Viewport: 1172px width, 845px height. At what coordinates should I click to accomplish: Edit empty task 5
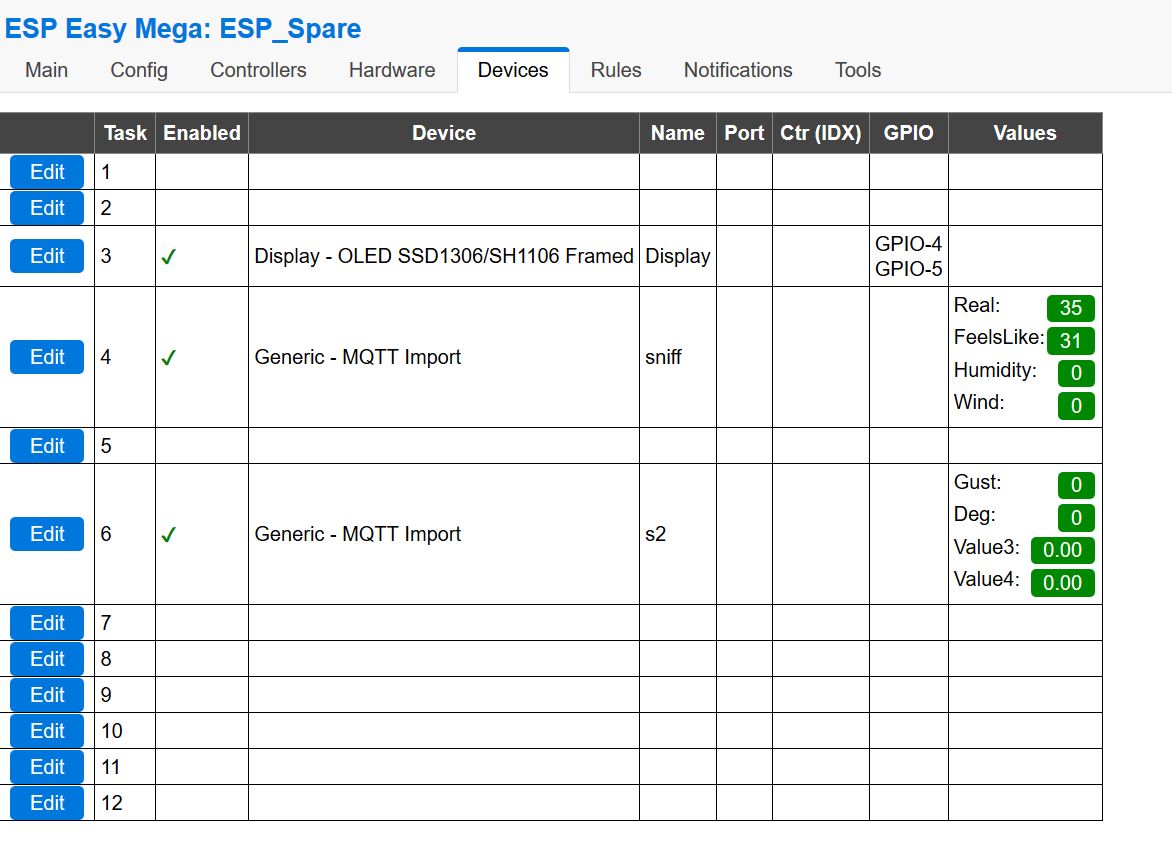tap(45, 445)
